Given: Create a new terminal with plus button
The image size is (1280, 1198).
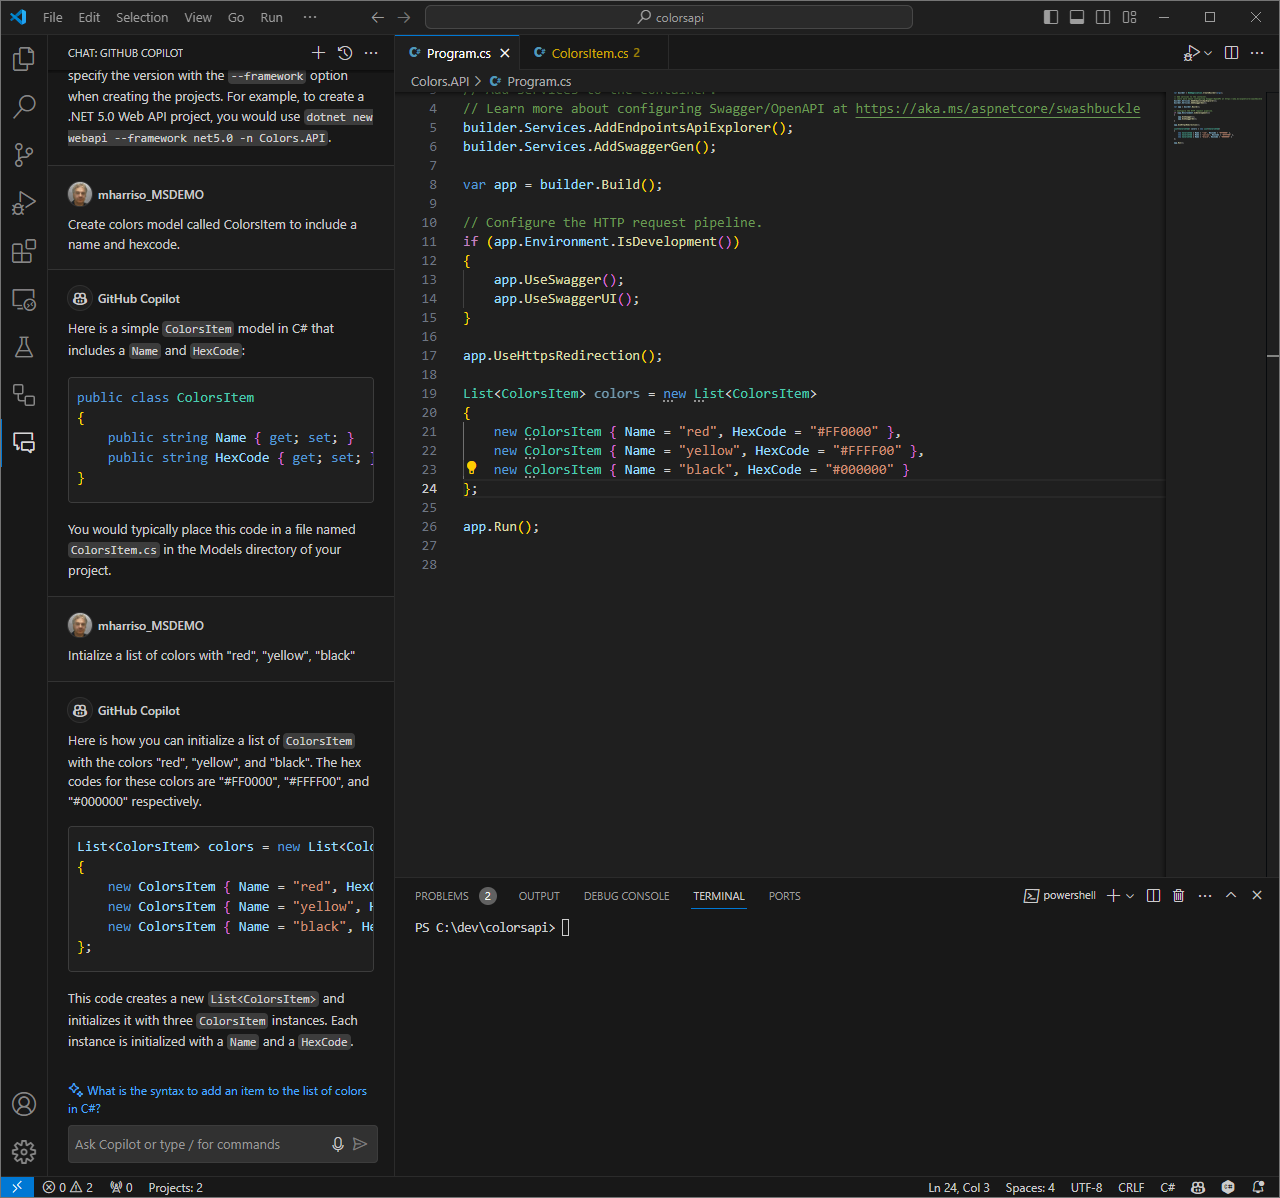Looking at the screenshot, I should point(1113,896).
